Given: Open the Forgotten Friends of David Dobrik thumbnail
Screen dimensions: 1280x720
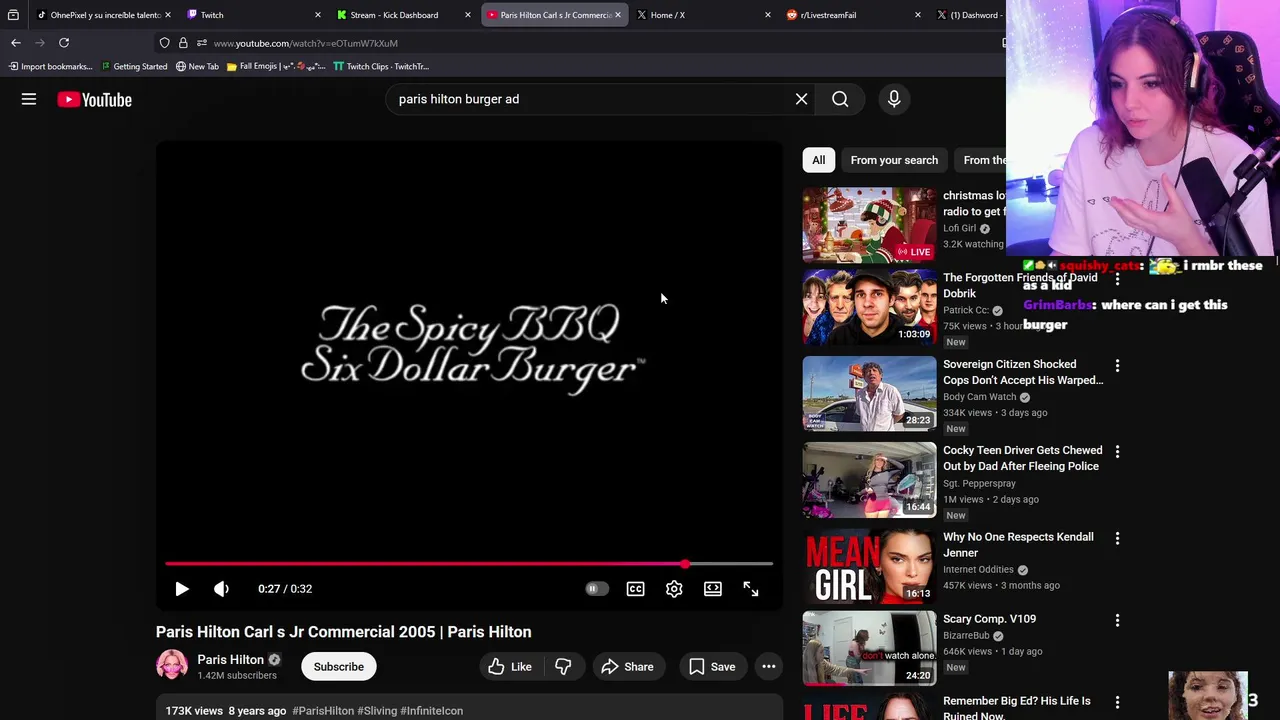Looking at the screenshot, I should 869,307.
